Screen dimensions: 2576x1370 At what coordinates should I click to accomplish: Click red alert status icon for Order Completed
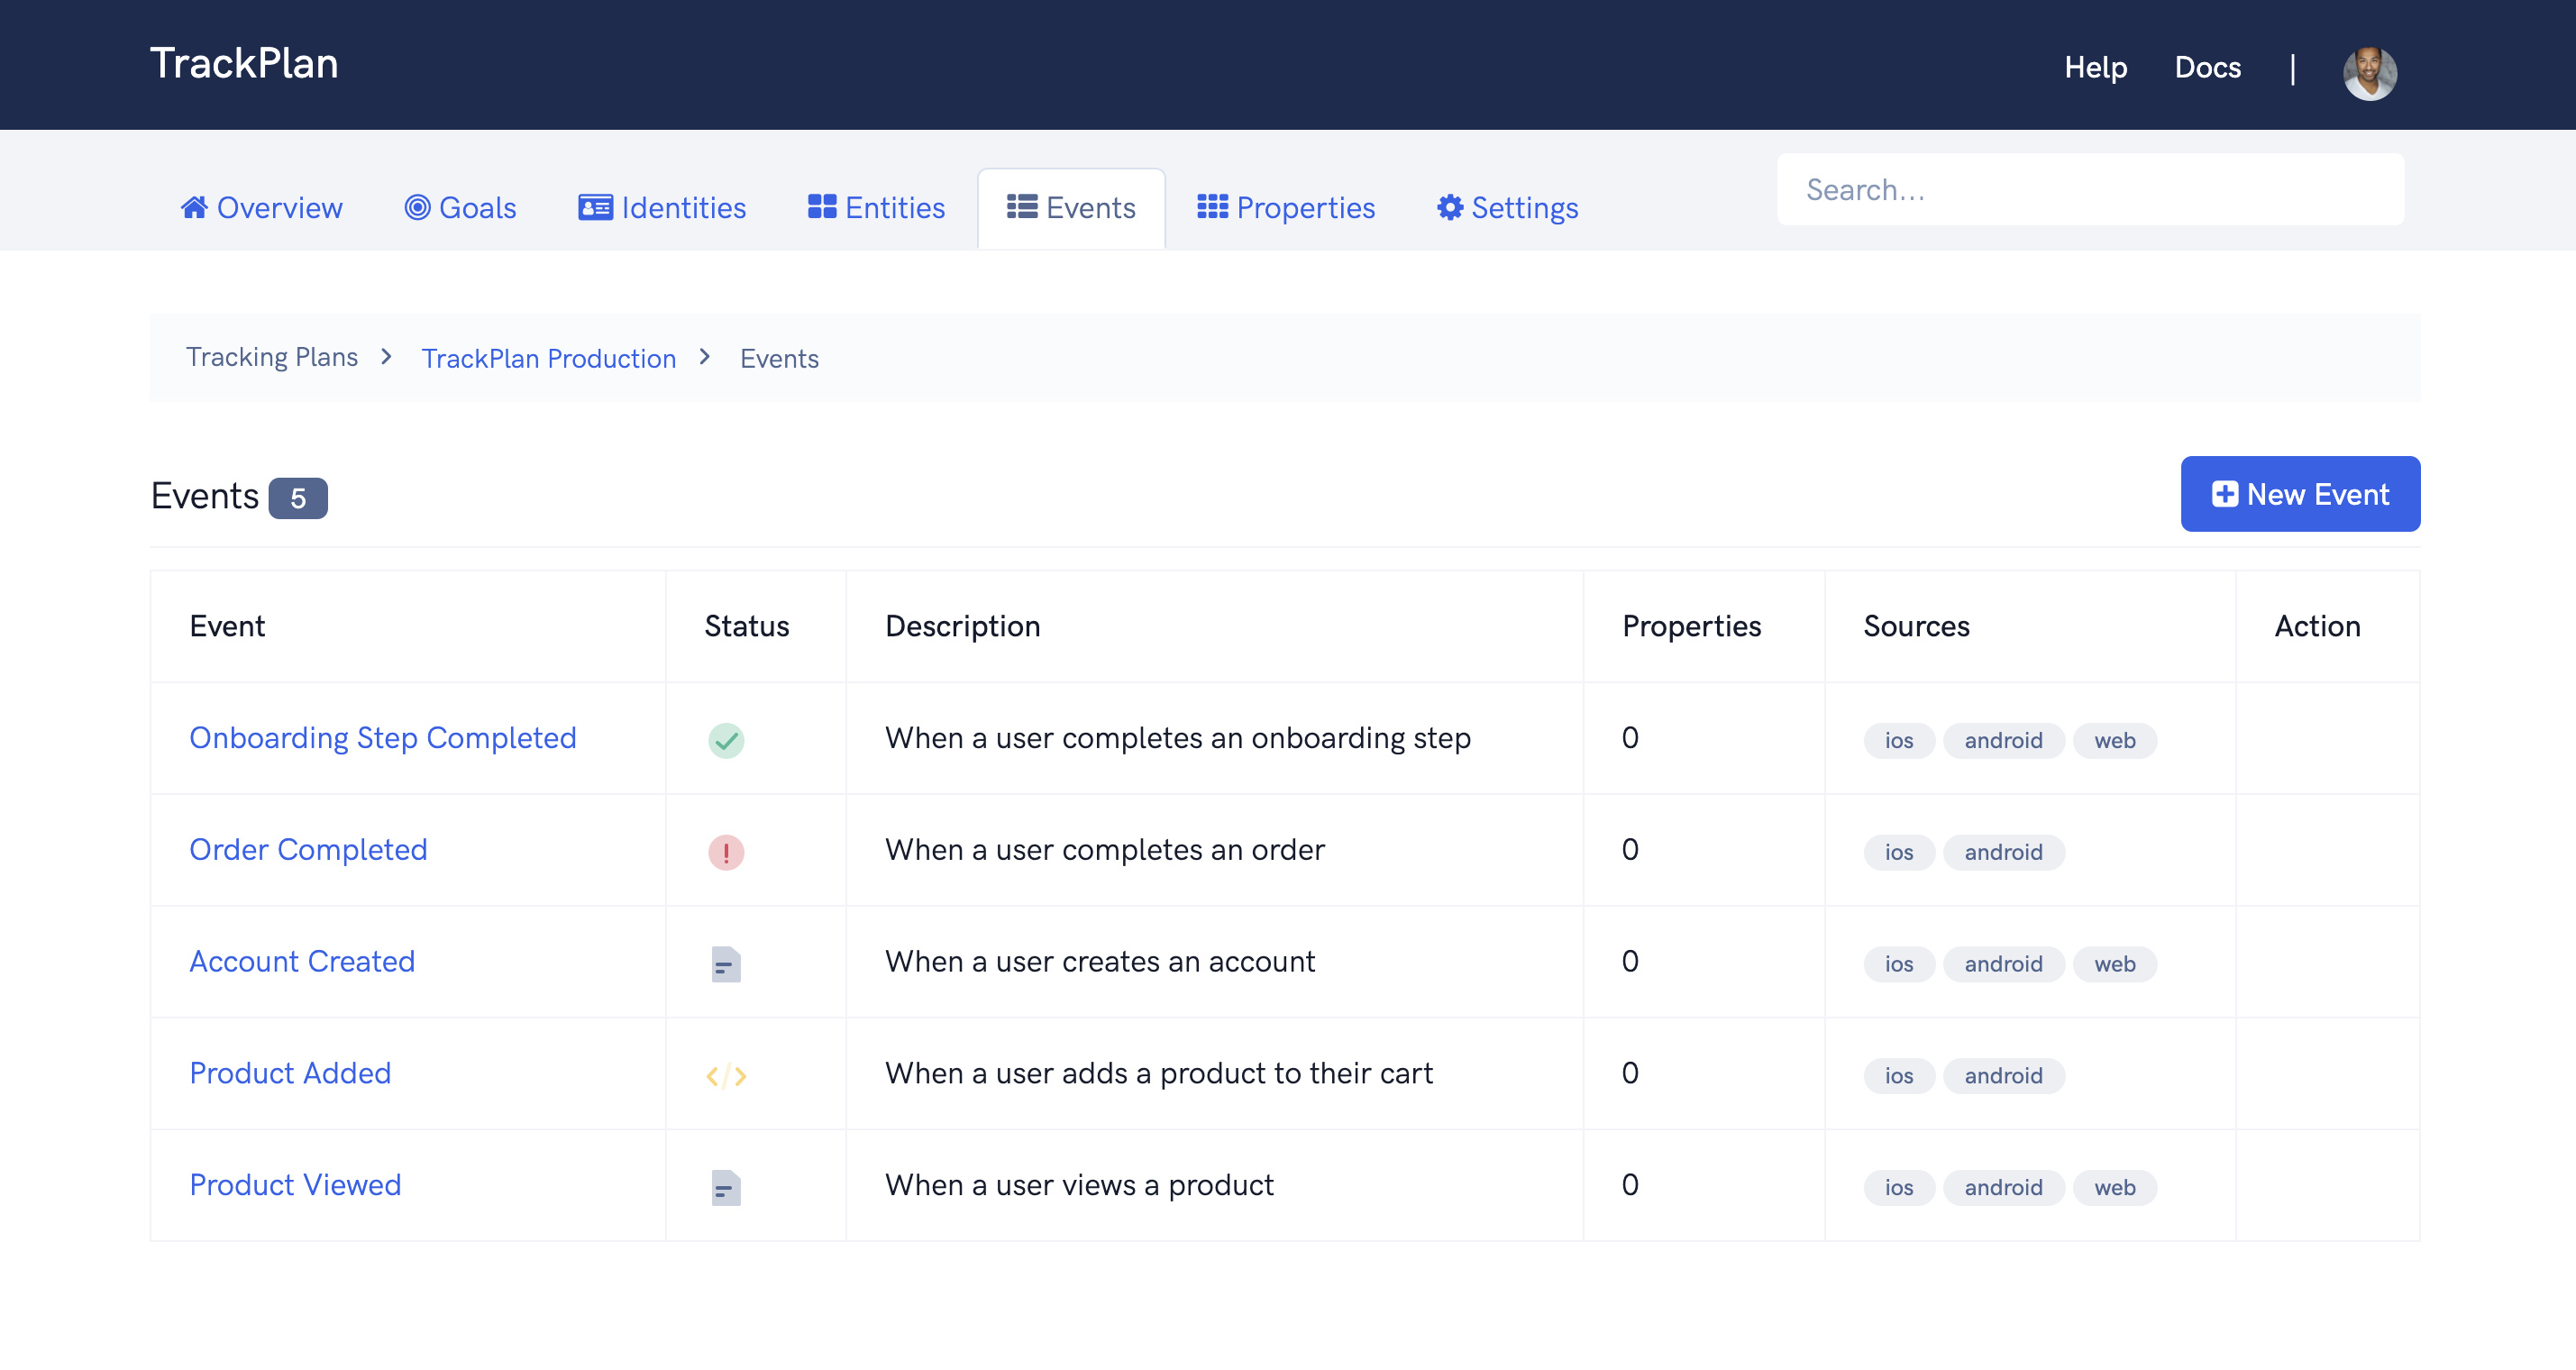point(726,852)
